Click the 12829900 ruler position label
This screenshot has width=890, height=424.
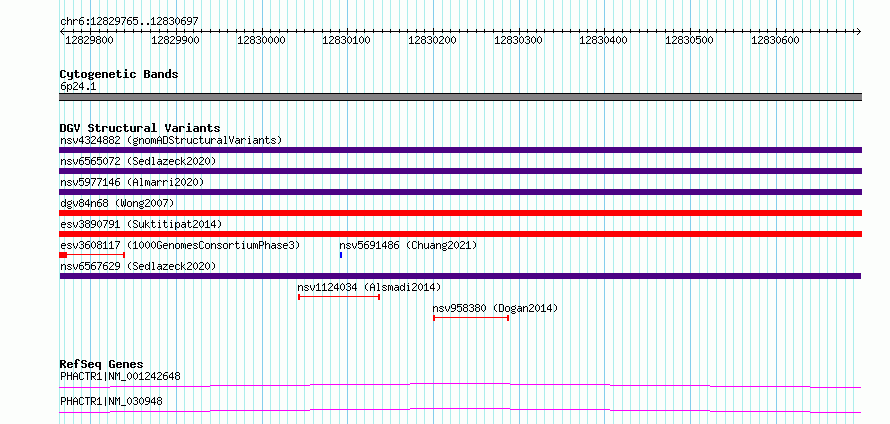coord(175,40)
